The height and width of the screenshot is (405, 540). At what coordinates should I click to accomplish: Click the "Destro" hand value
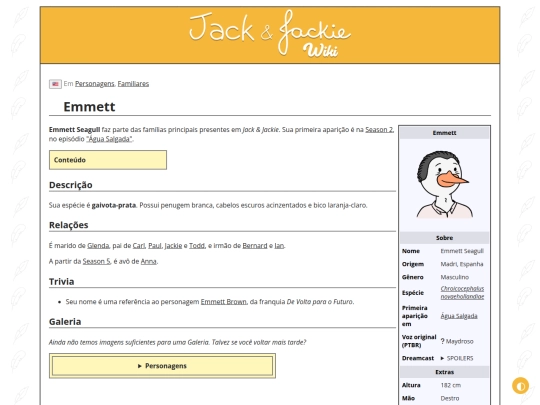click(x=450, y=398)
